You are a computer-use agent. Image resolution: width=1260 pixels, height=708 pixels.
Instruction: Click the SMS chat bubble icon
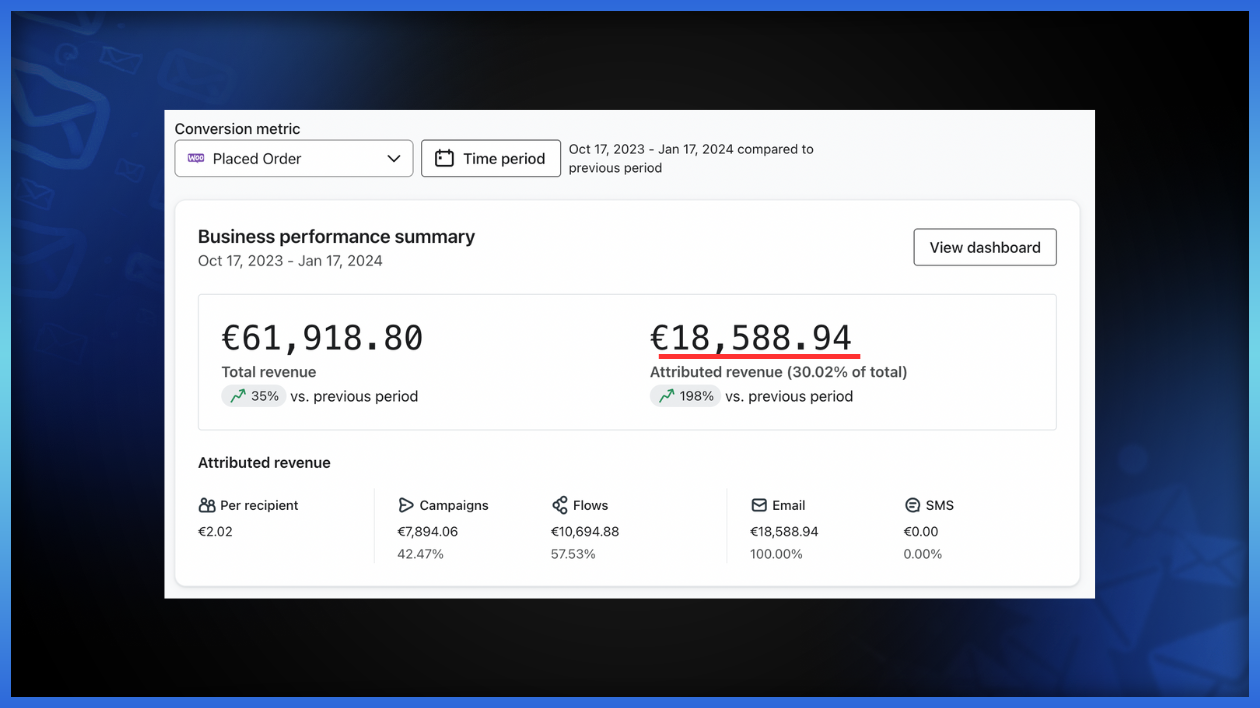pyautogui.click(x=912, y=505)
